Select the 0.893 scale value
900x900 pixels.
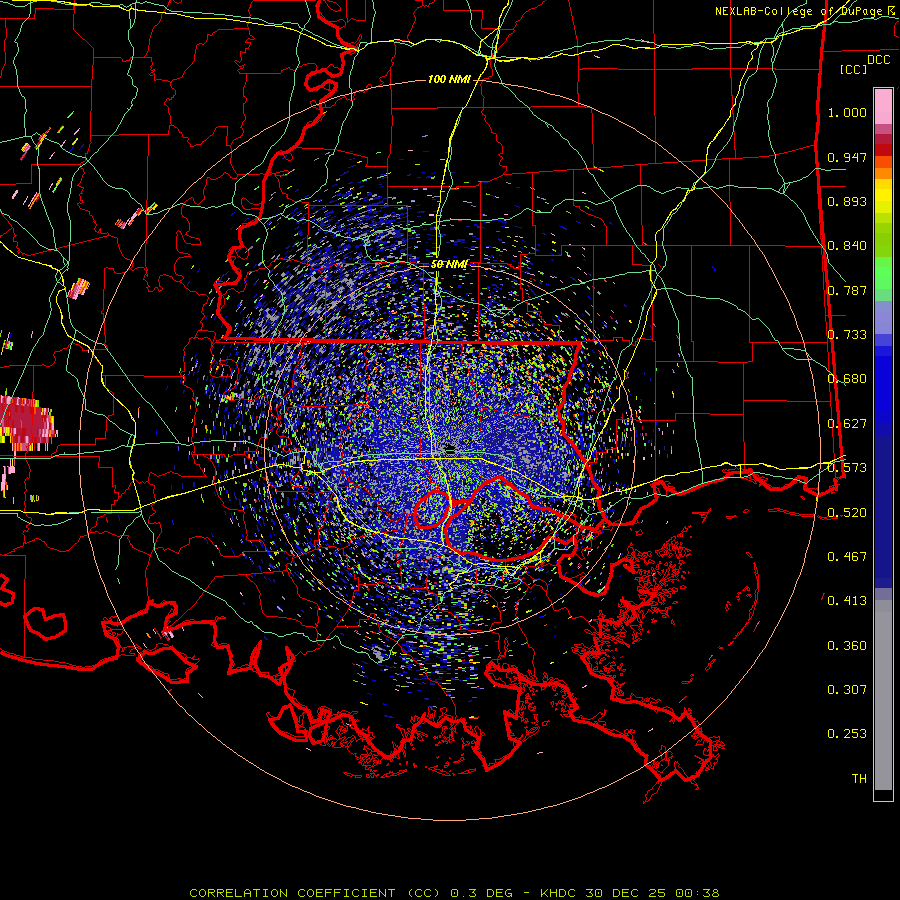[x=847, y=201]
